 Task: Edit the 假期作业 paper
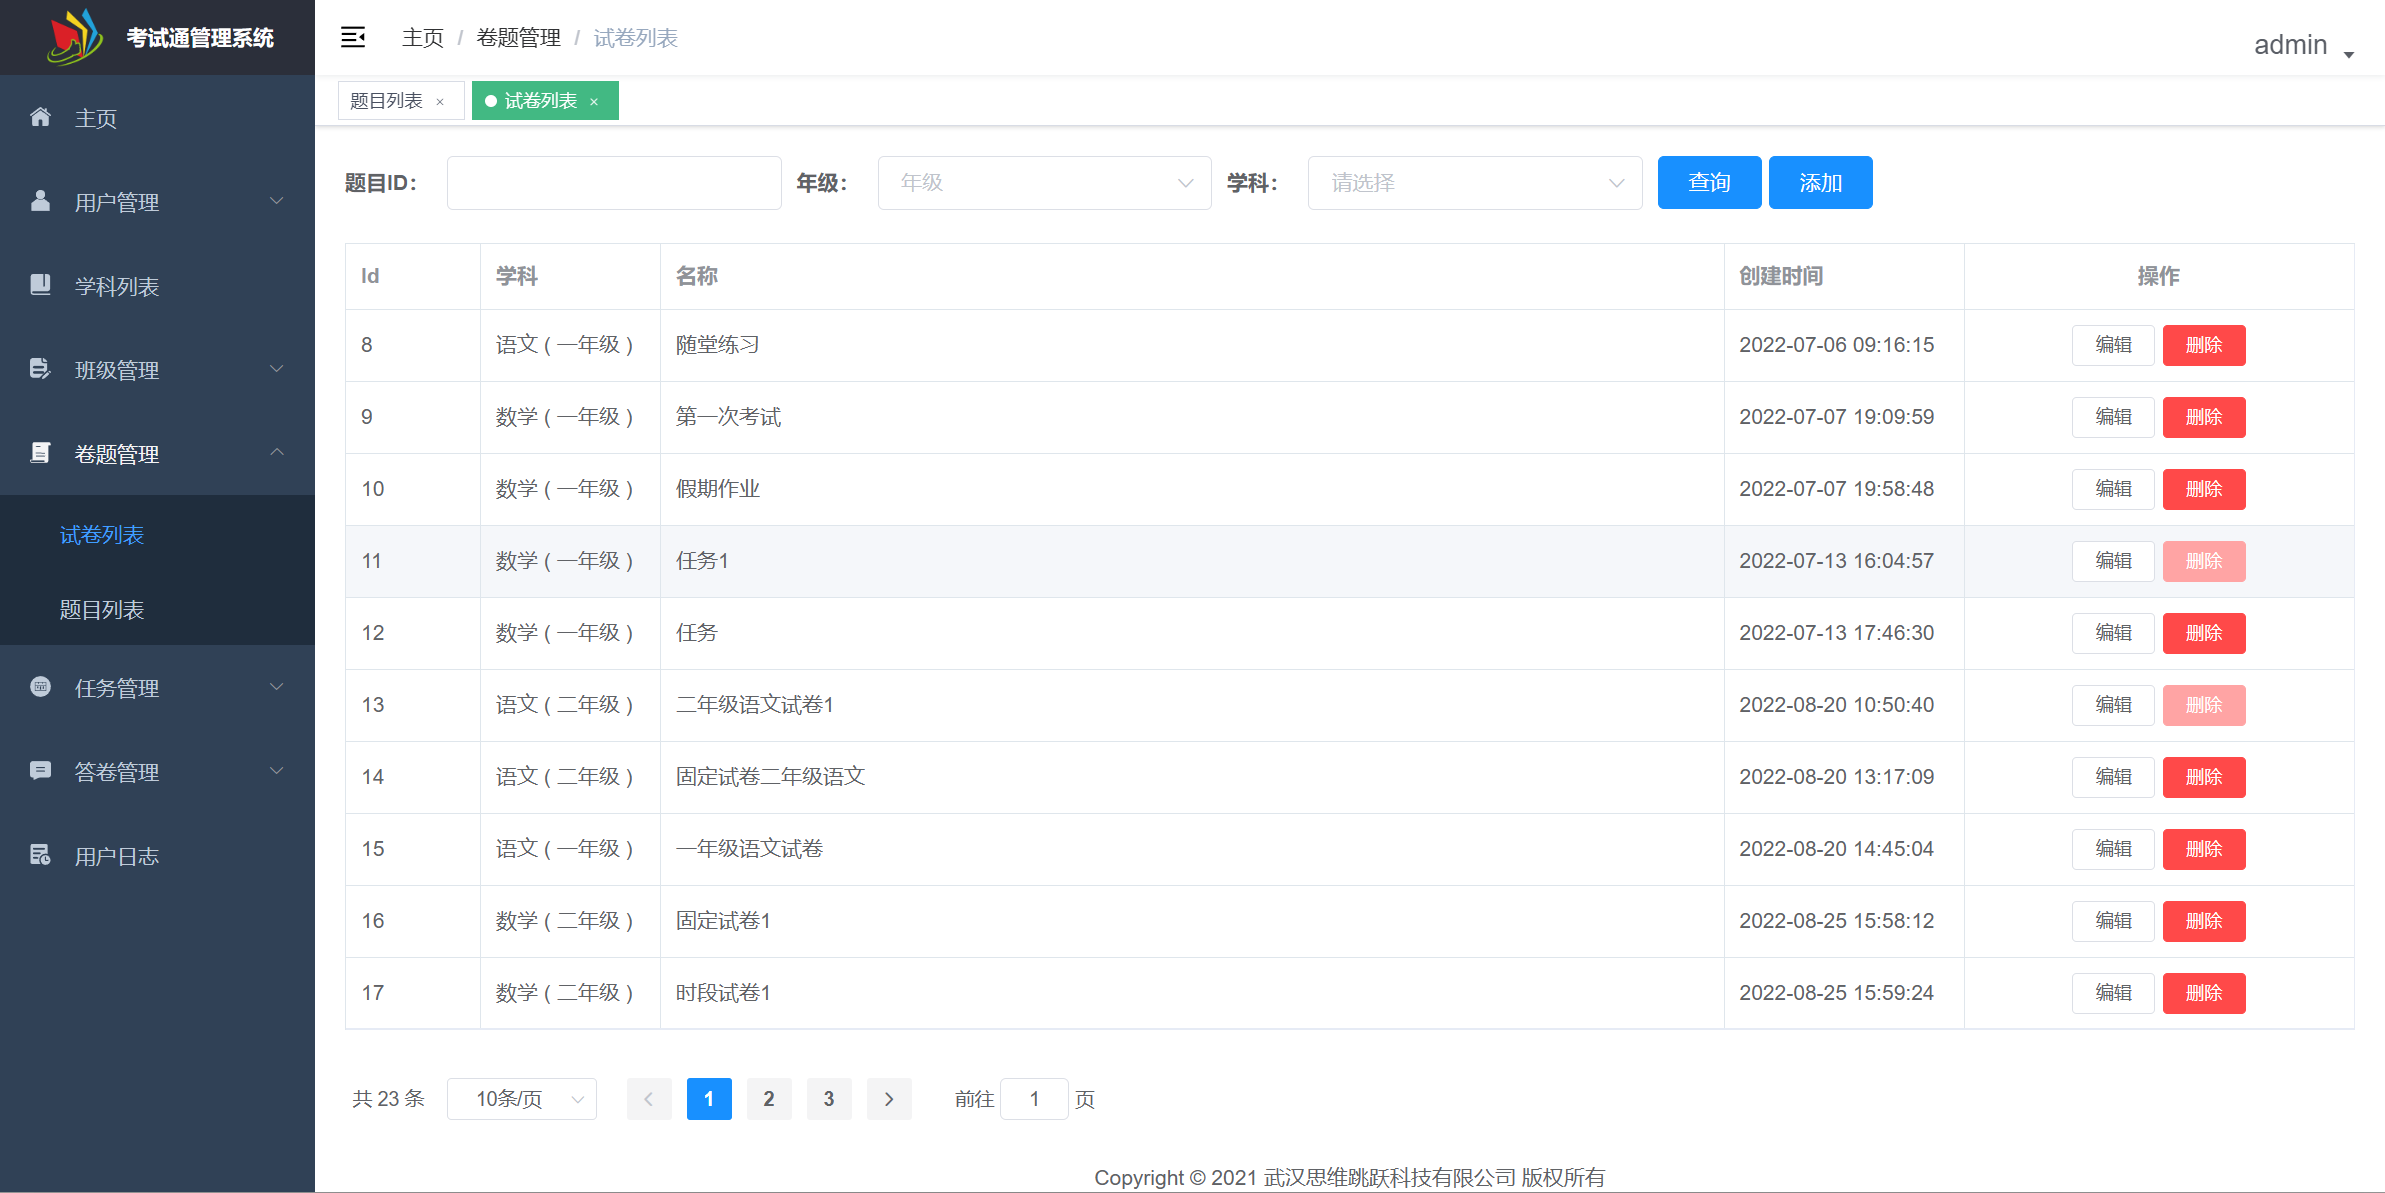pyautogui.click(x=2113, y=489)
